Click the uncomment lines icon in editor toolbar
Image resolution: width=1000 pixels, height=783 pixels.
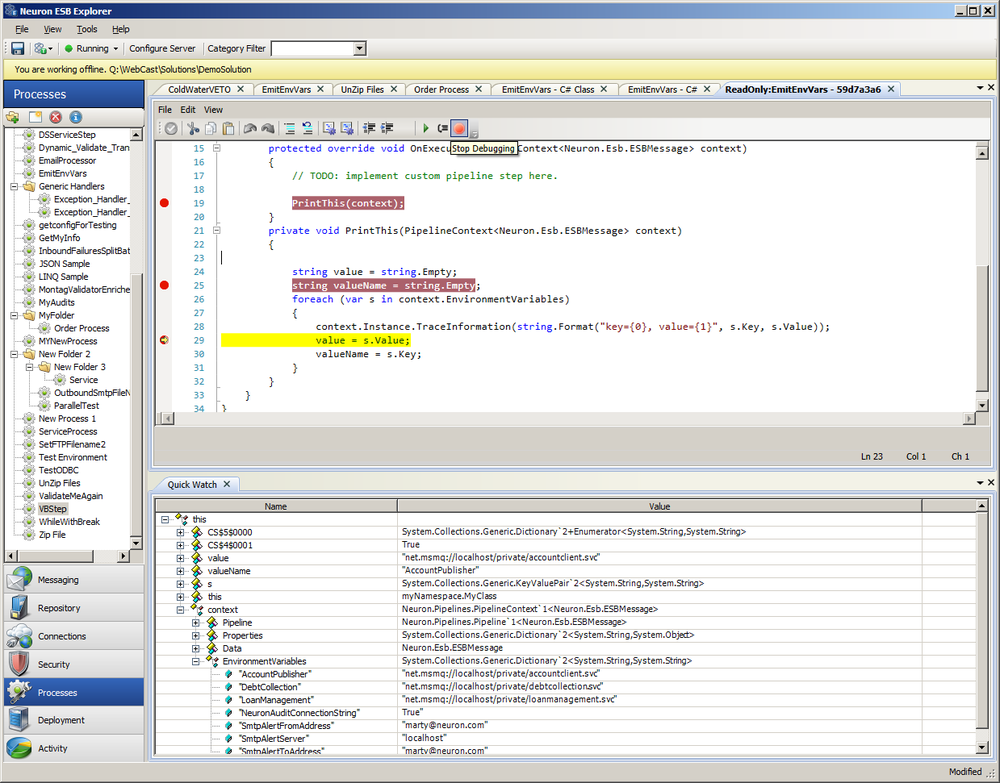click(307, 128)
